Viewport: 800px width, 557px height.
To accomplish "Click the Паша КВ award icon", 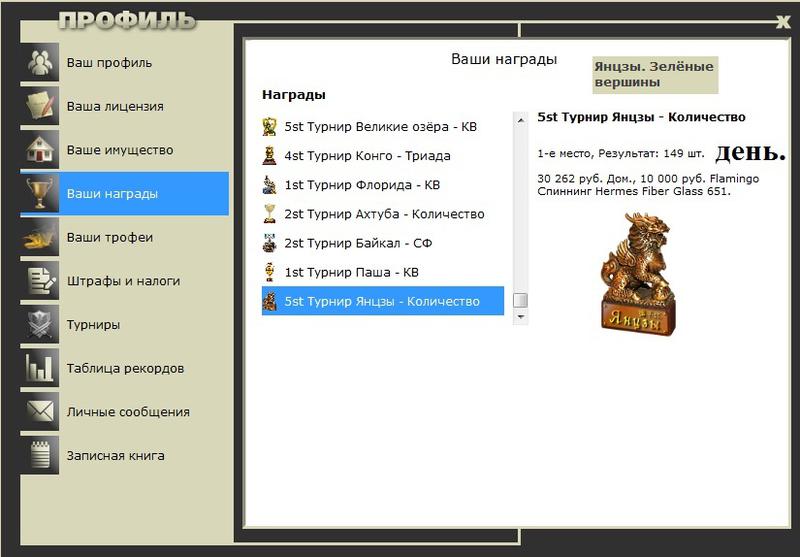I will click(x=269, y=272).
